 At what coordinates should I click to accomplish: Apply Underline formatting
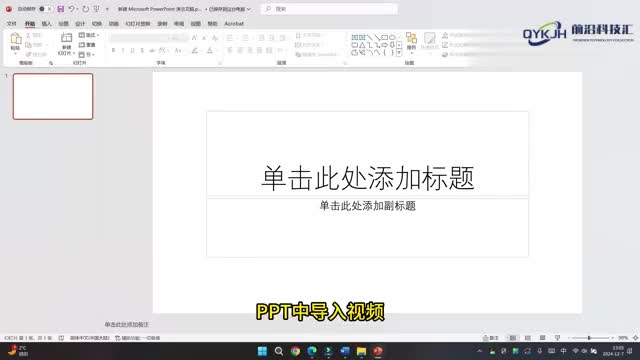[132, 51]
